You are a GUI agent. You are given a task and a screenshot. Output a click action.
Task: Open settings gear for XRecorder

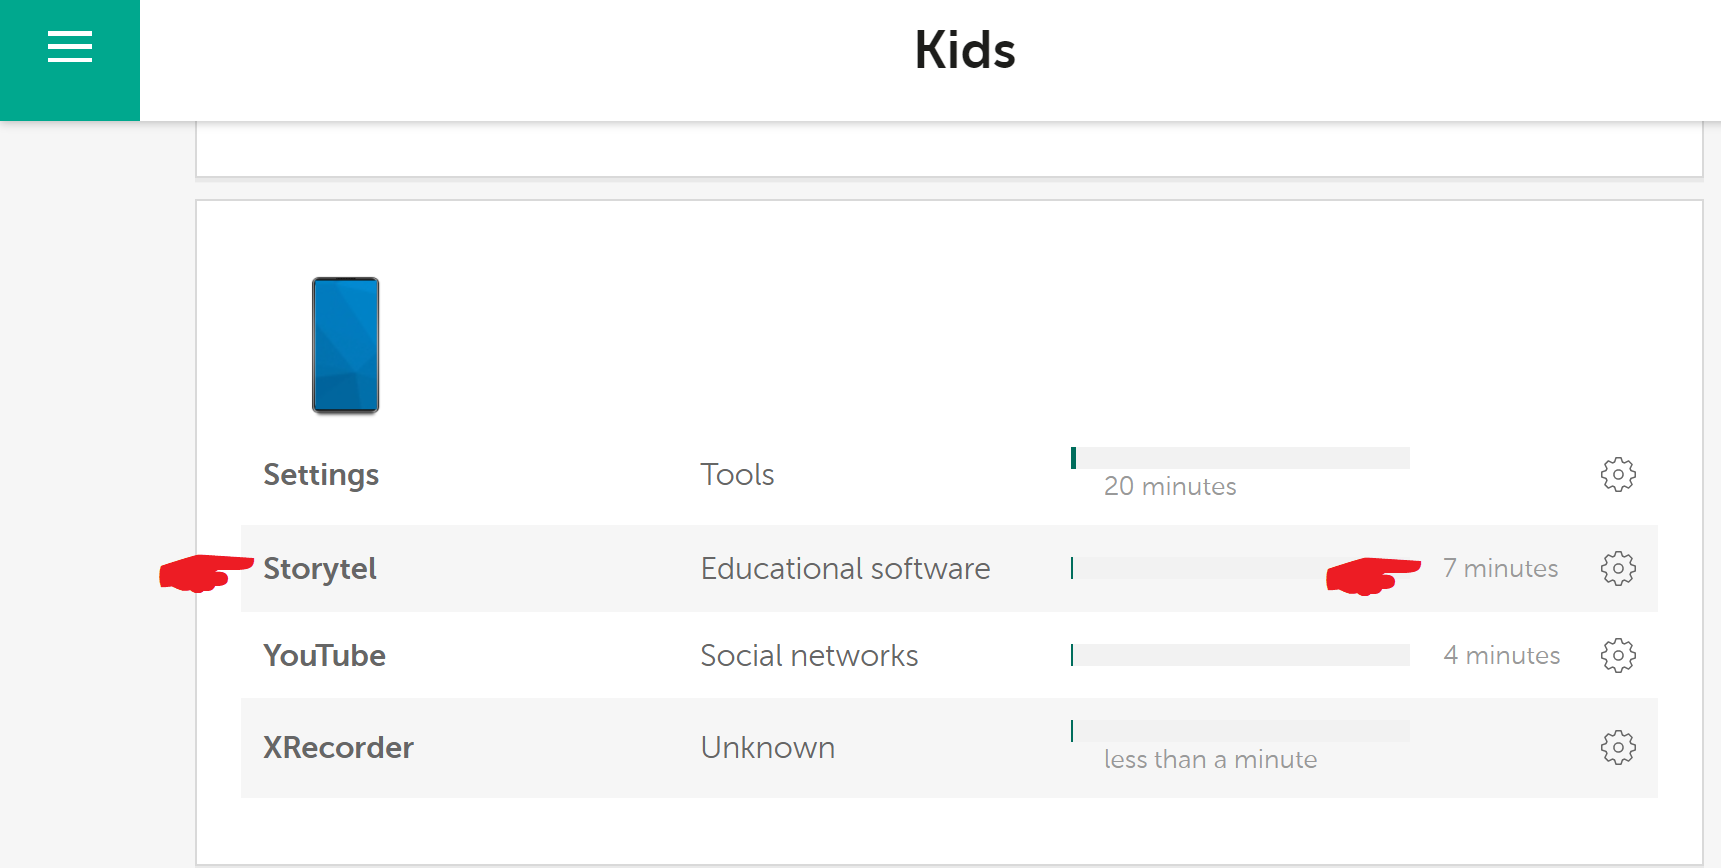pos(1617,747)
